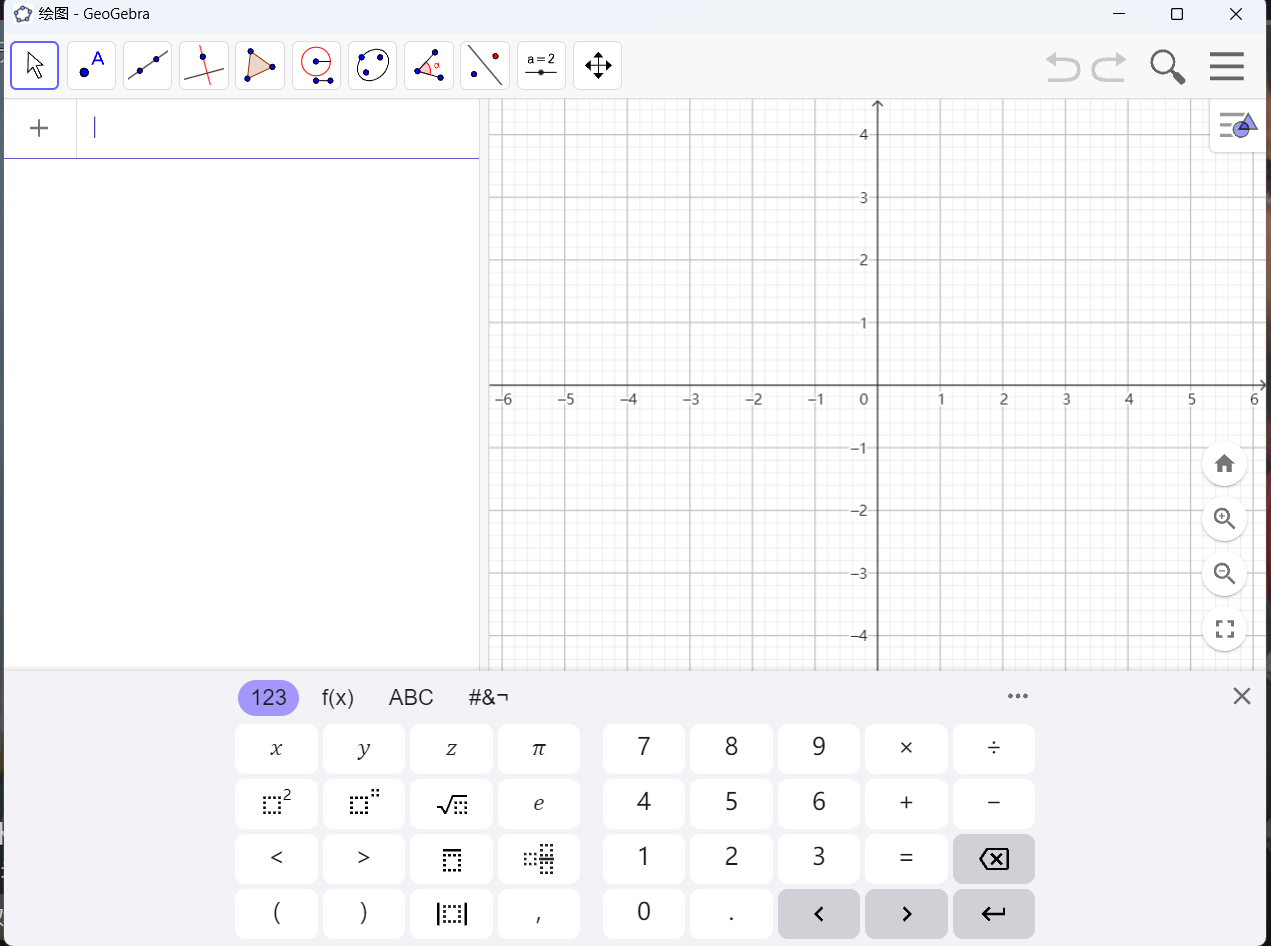The height and width of the screenshot is (946, 1271).
Task: Select the Circle with center tool
Action: click(317, 66)
